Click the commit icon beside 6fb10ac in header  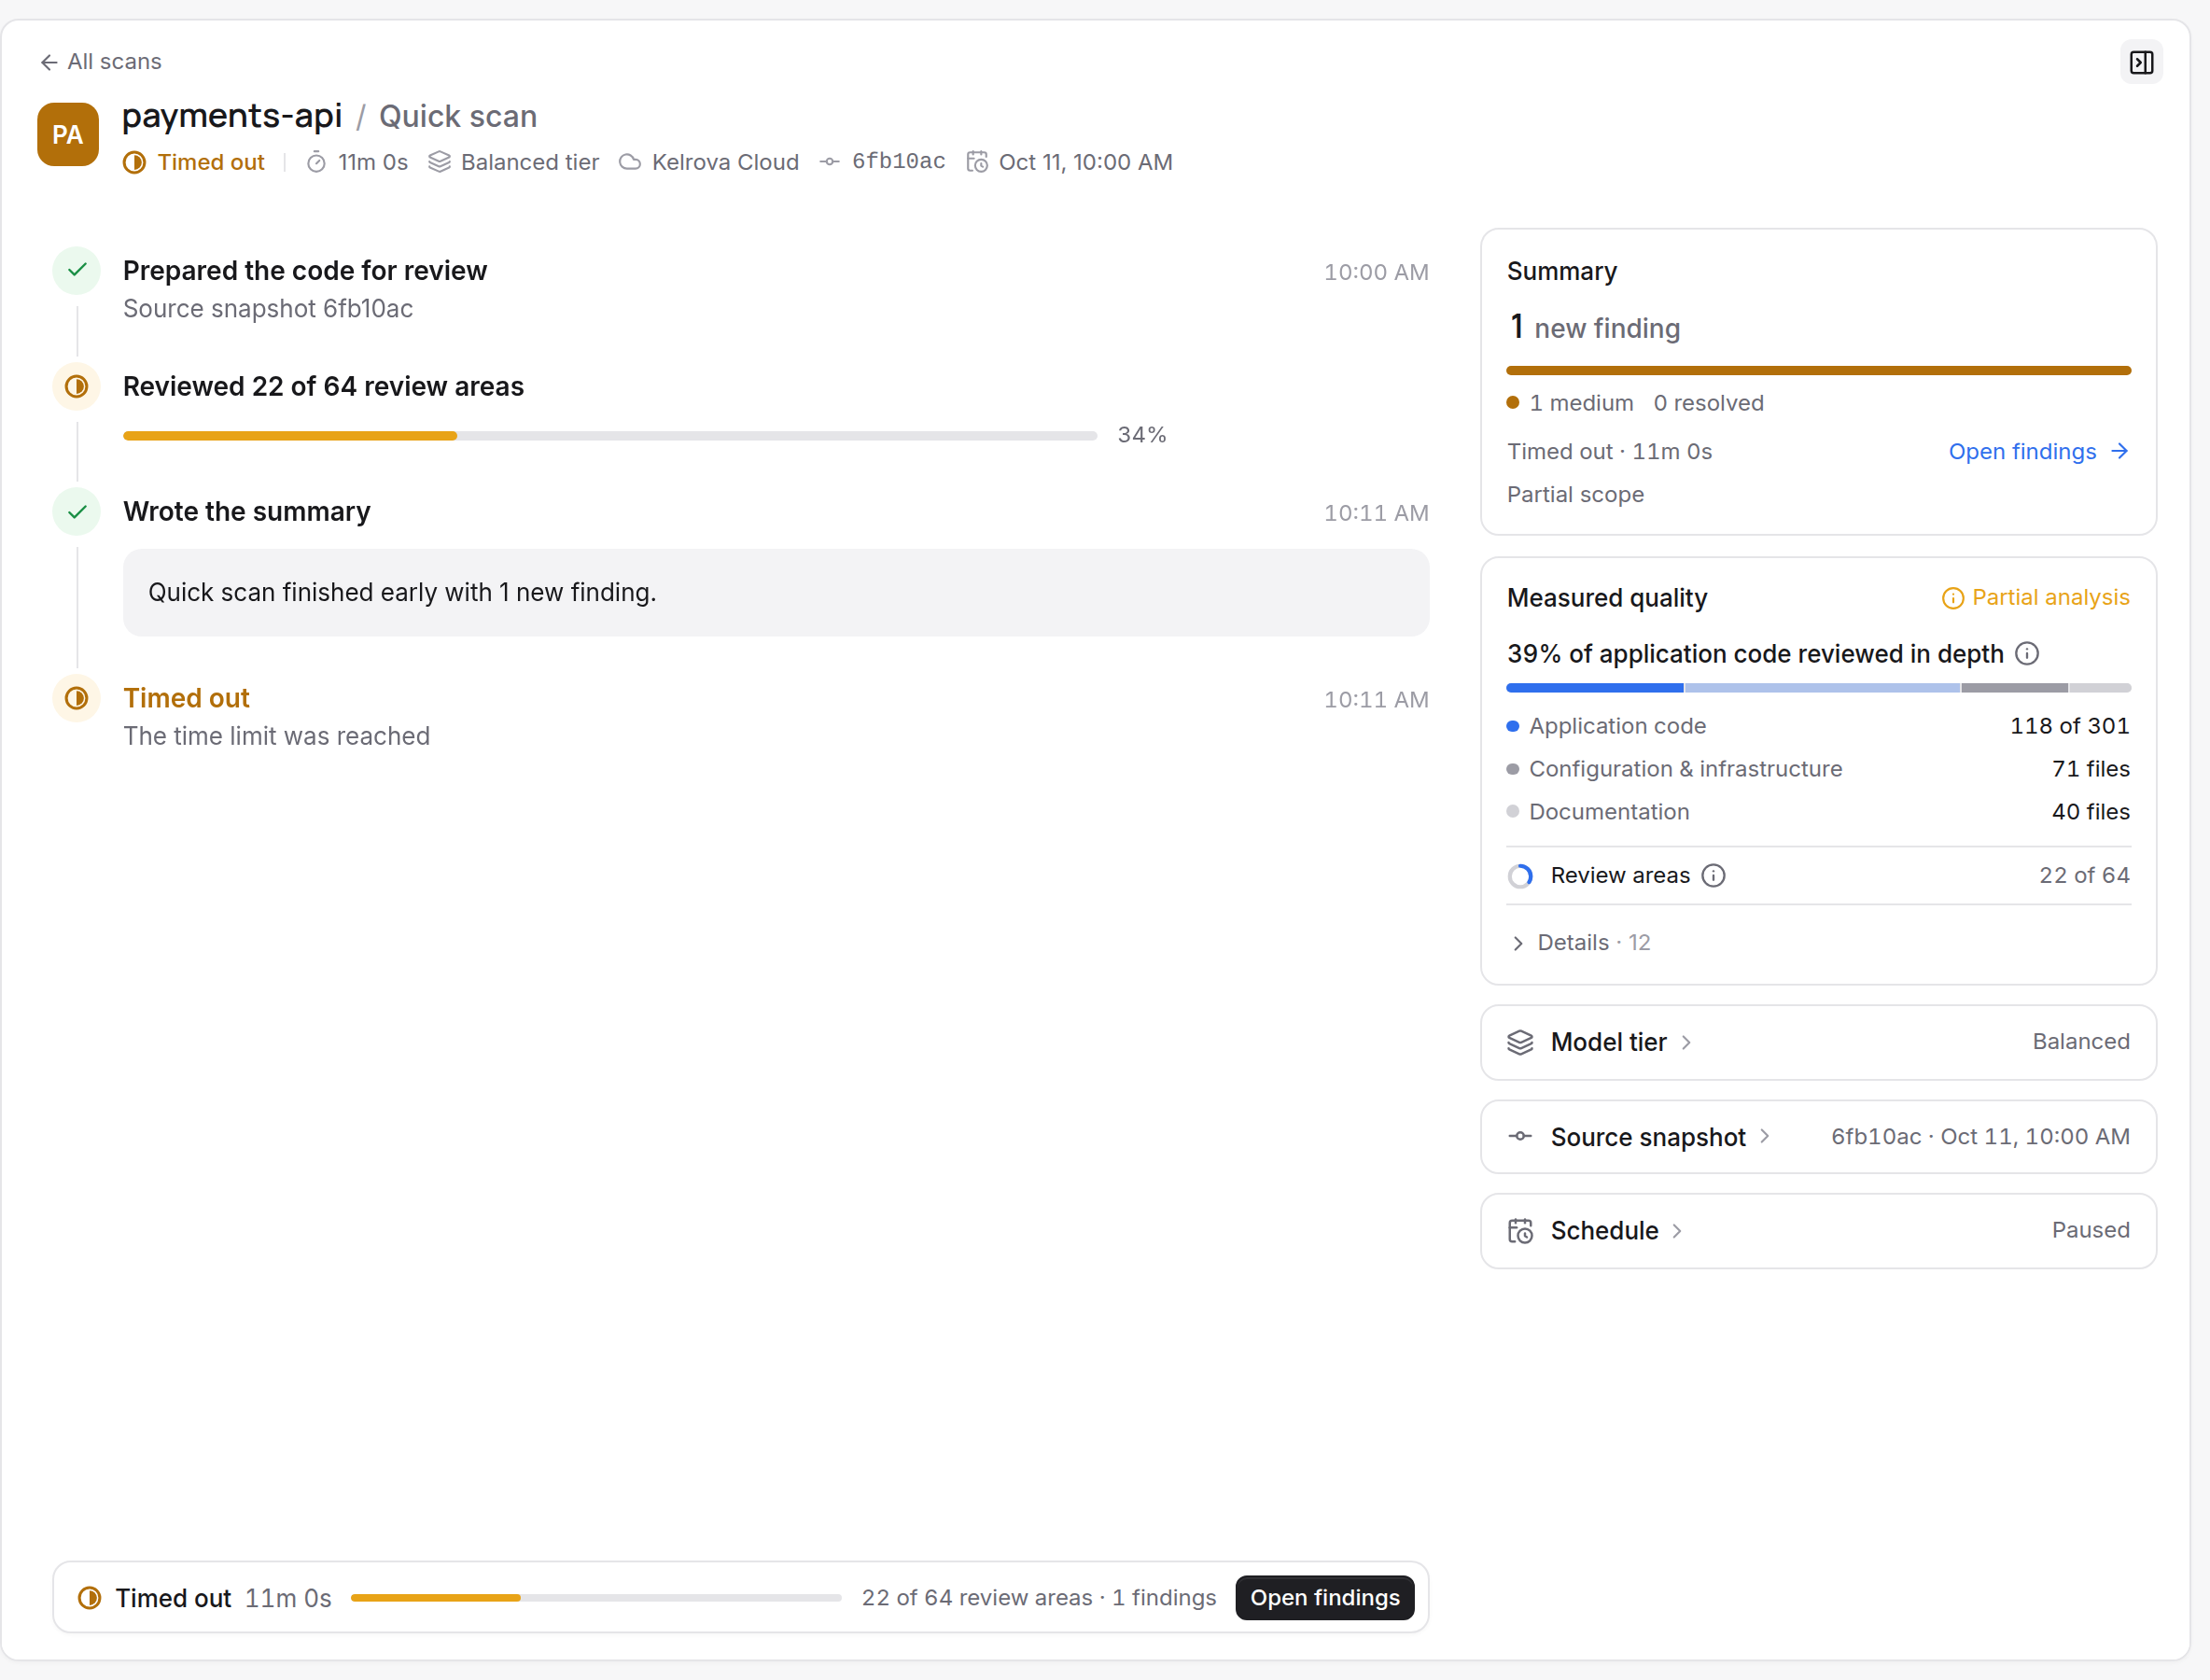tap(829, 162)
